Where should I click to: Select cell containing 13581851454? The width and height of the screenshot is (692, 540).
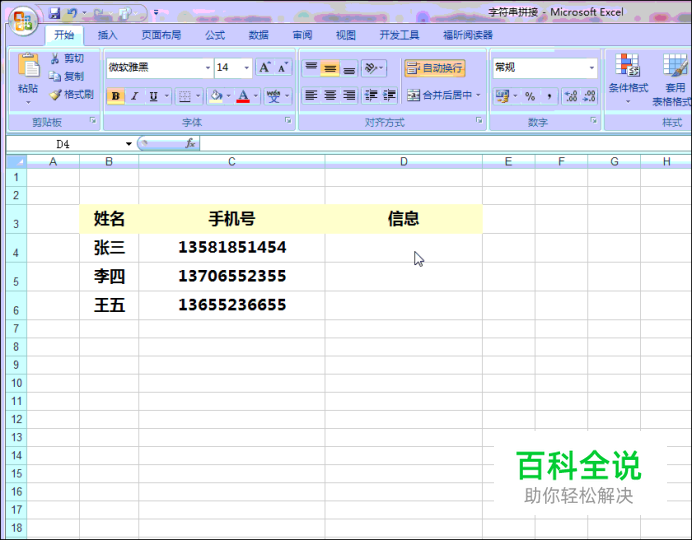tap(232, 248)
